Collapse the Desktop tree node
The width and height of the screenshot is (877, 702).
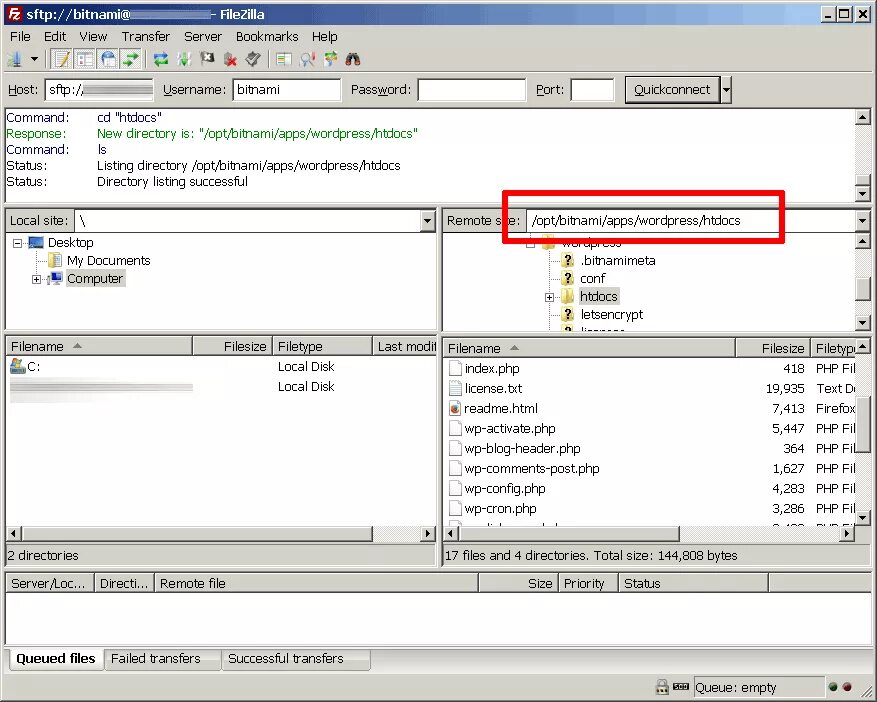pos(18,243)
